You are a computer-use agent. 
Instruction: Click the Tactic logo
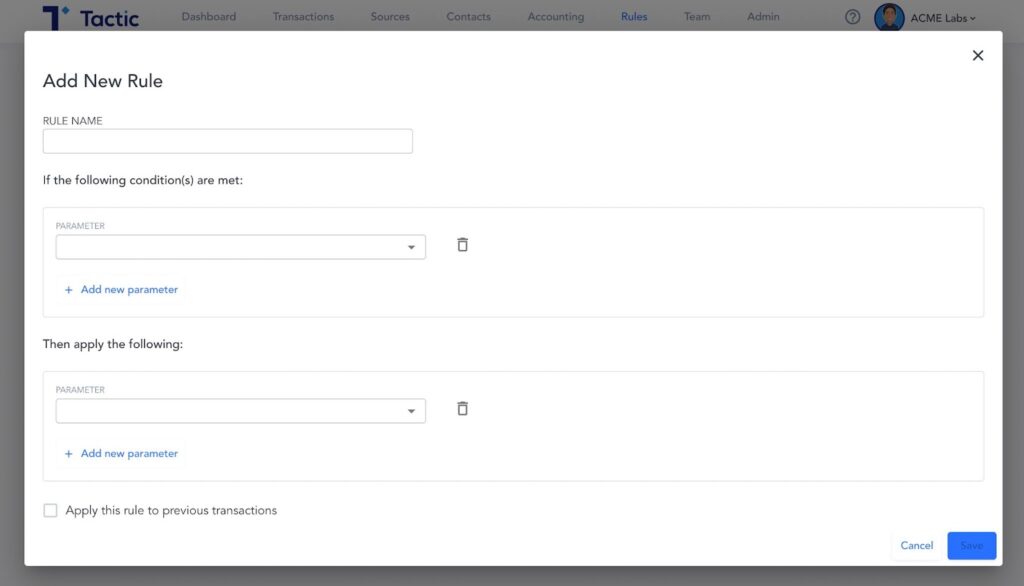coord(91,17)
